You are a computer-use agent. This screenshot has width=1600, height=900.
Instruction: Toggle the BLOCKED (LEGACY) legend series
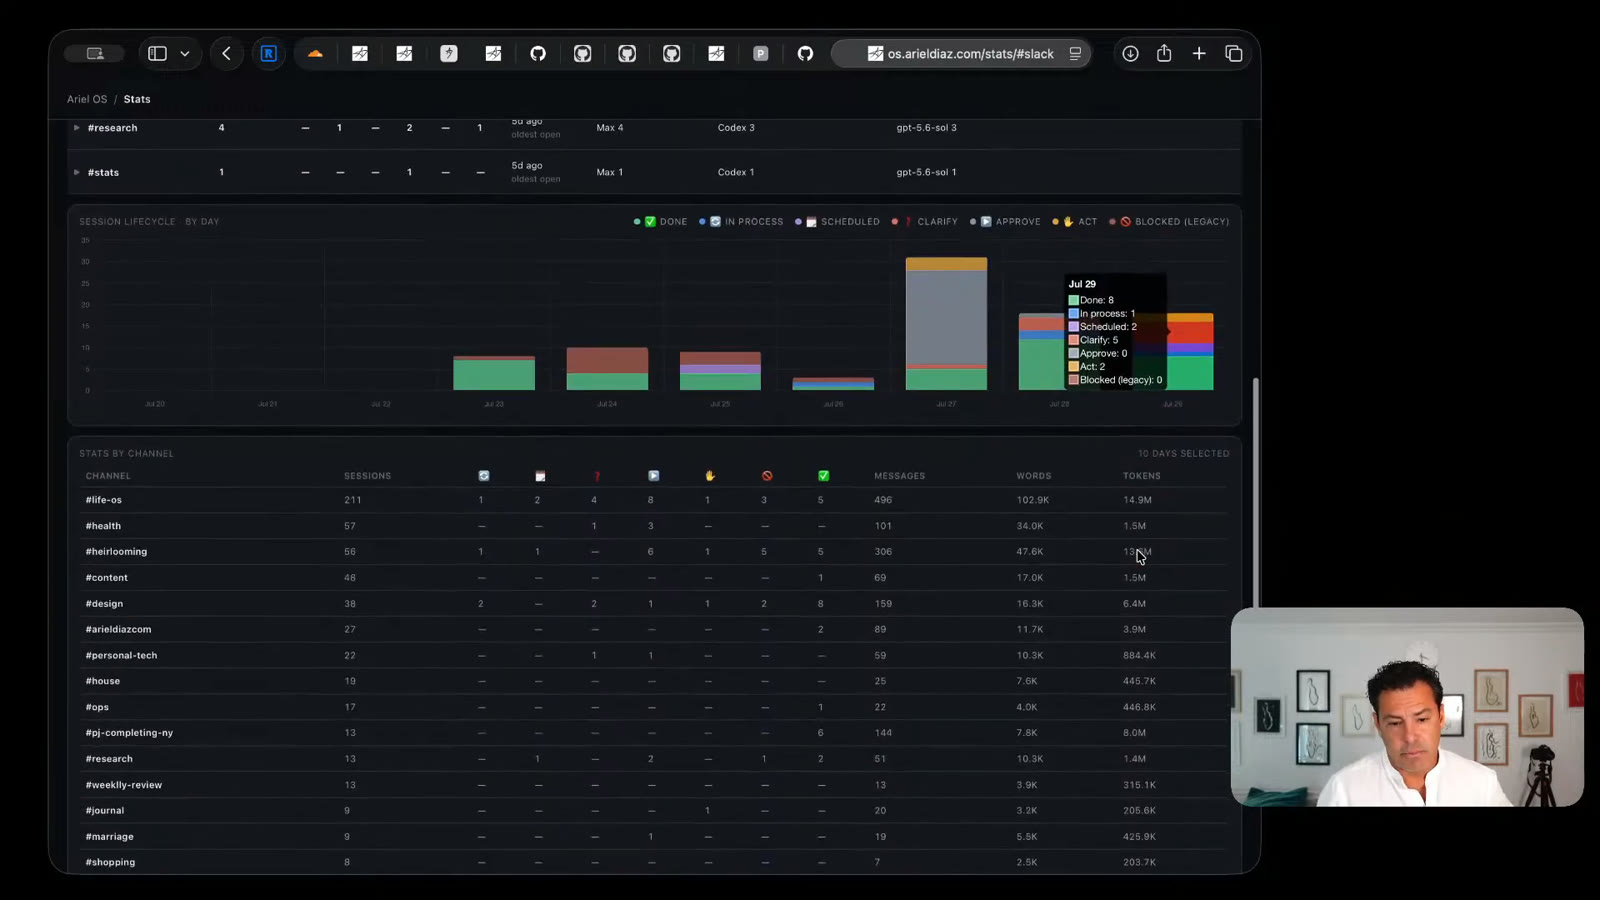point(1169,222)
